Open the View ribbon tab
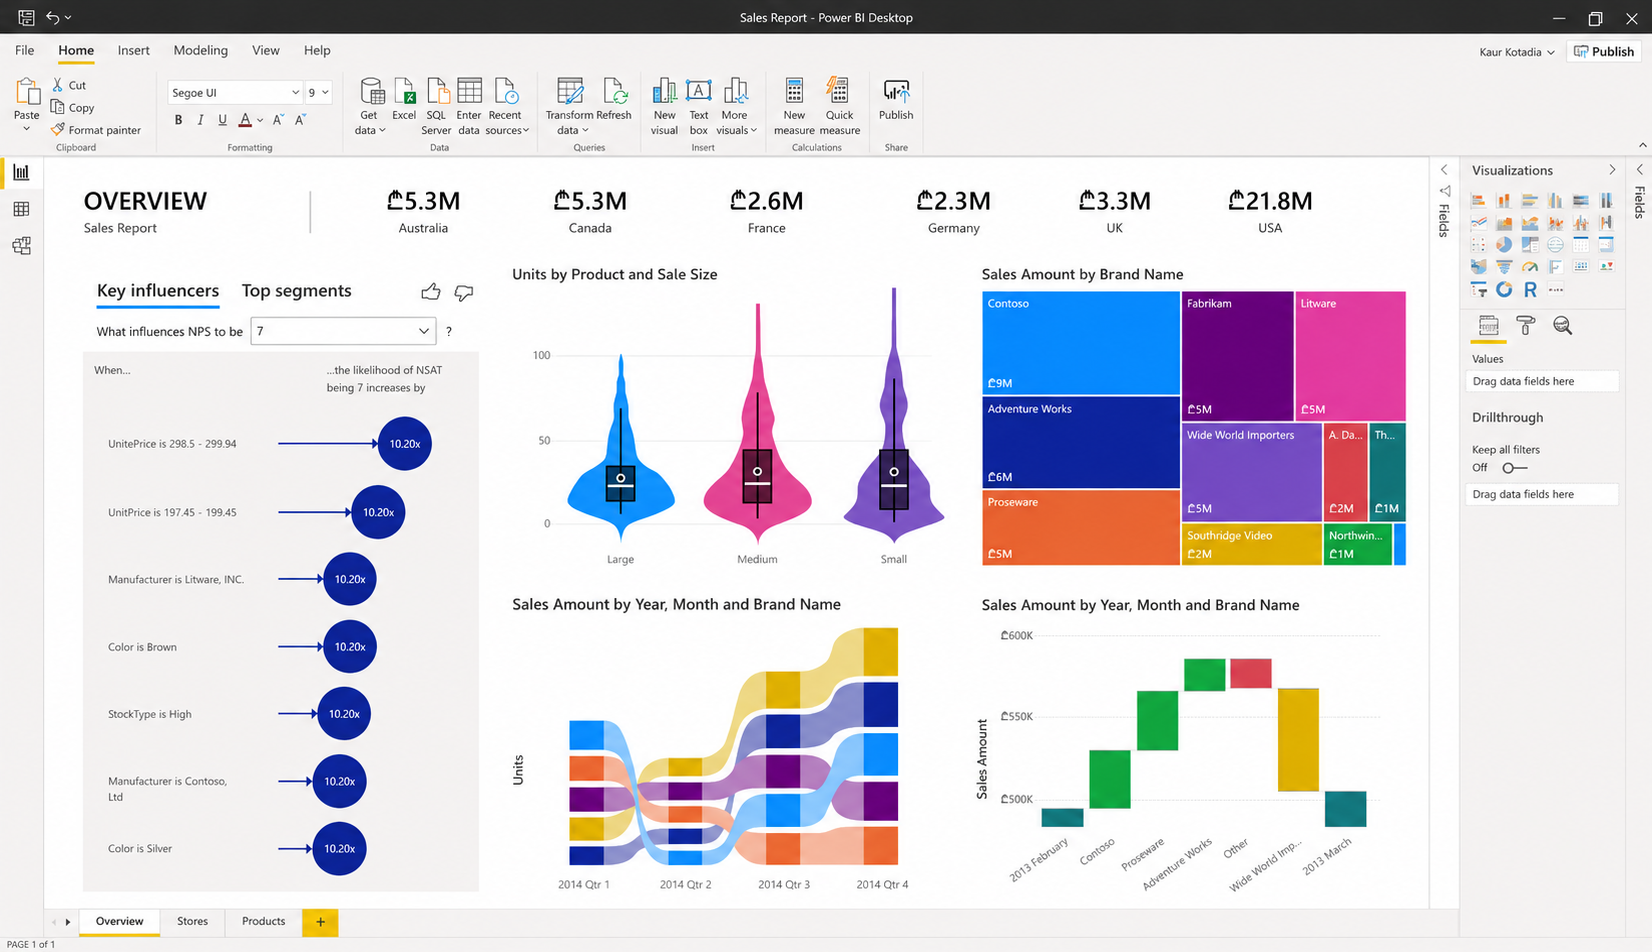Screen dimensions: 1652x952 click(266, 50)
